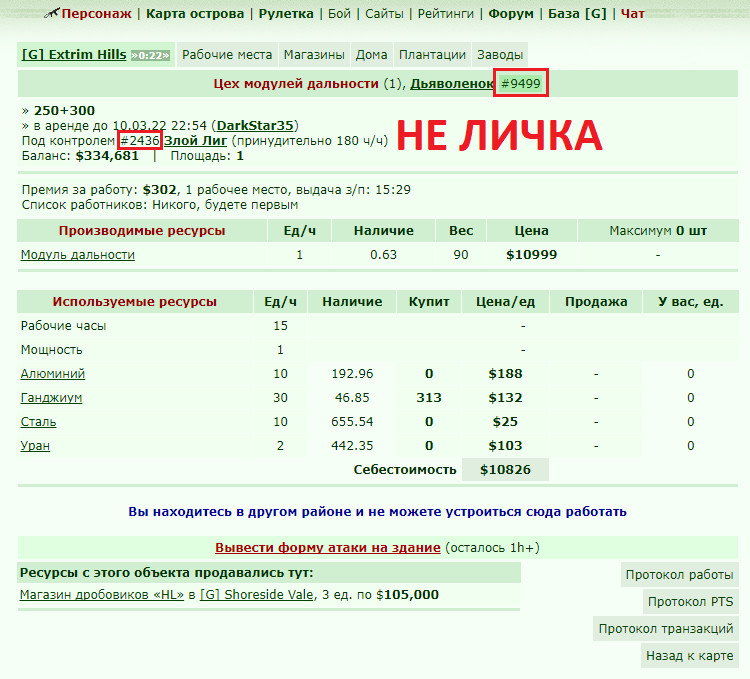
Task: Click the »0:22» timer badge
Action: (150, 55)
